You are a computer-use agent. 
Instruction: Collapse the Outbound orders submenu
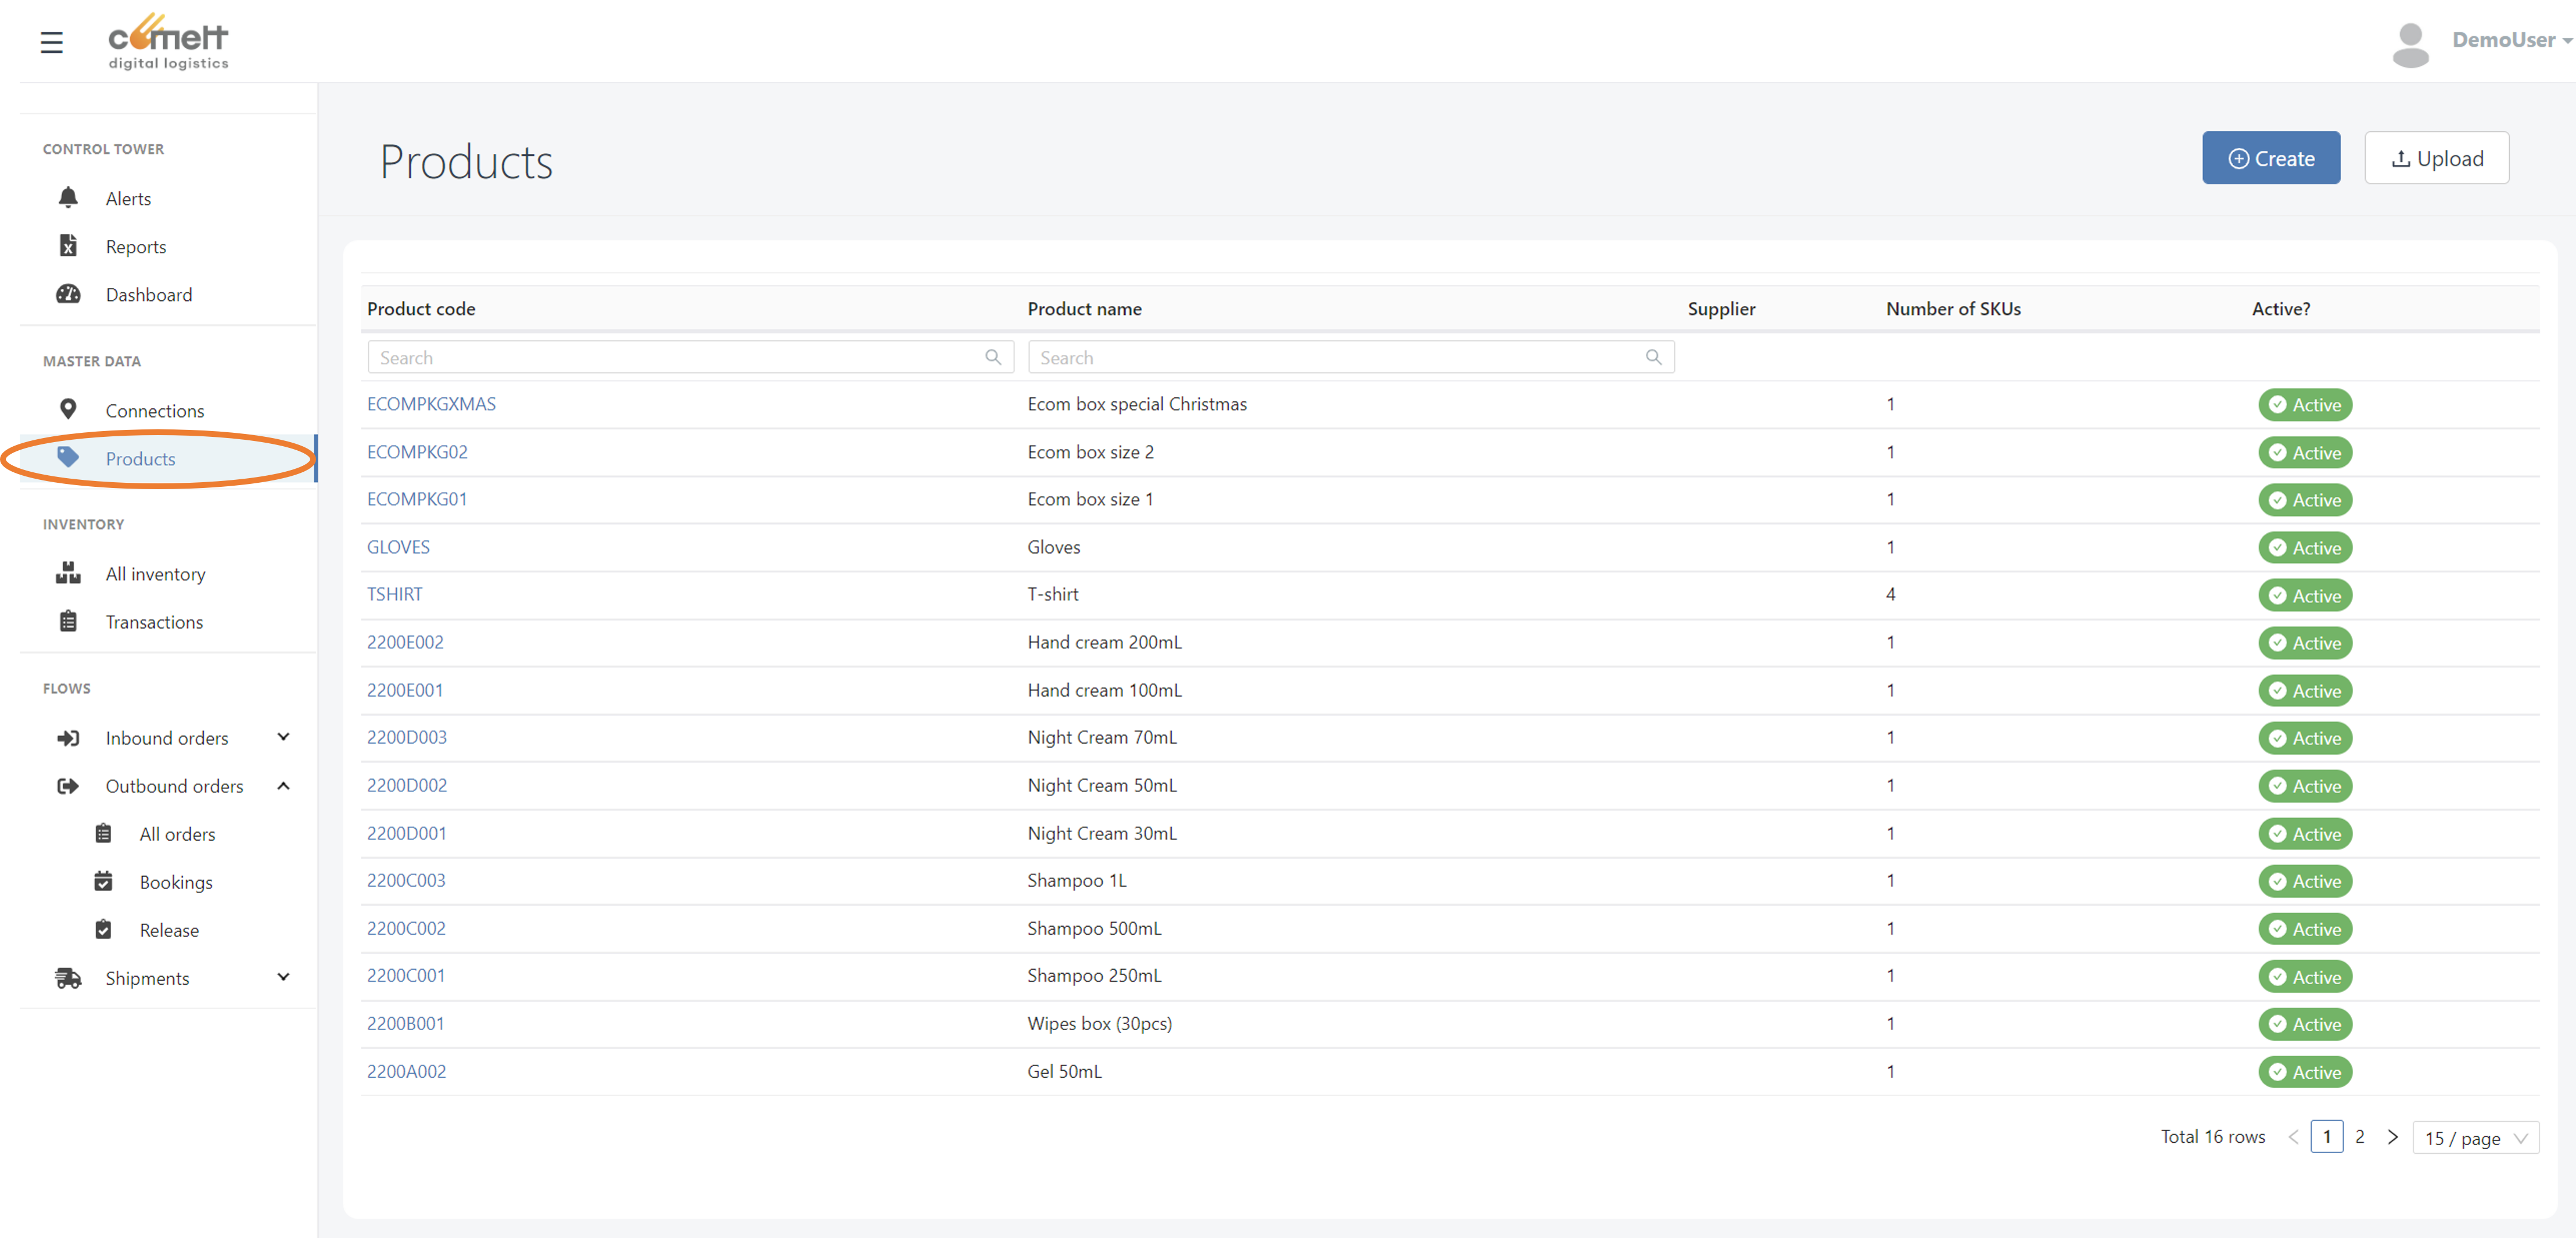[283, 786]
